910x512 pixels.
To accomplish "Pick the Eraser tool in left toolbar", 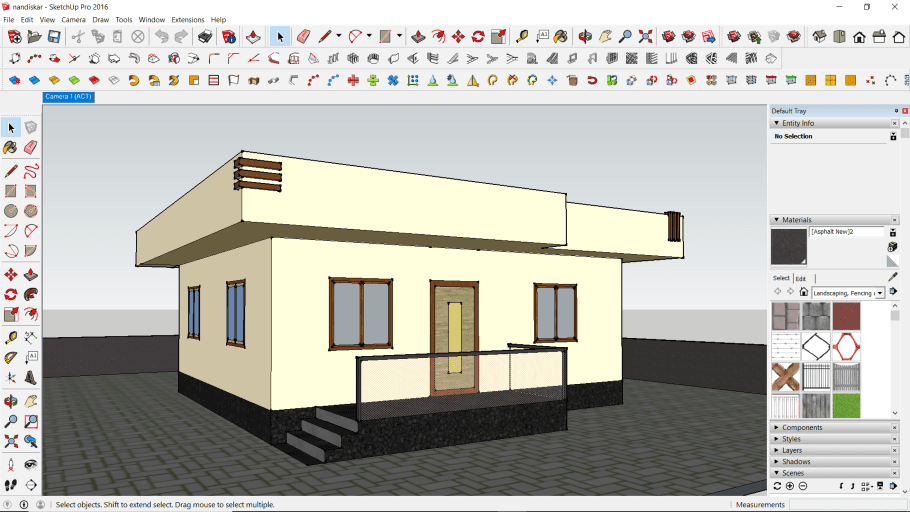I will click(x=31, y=147).
